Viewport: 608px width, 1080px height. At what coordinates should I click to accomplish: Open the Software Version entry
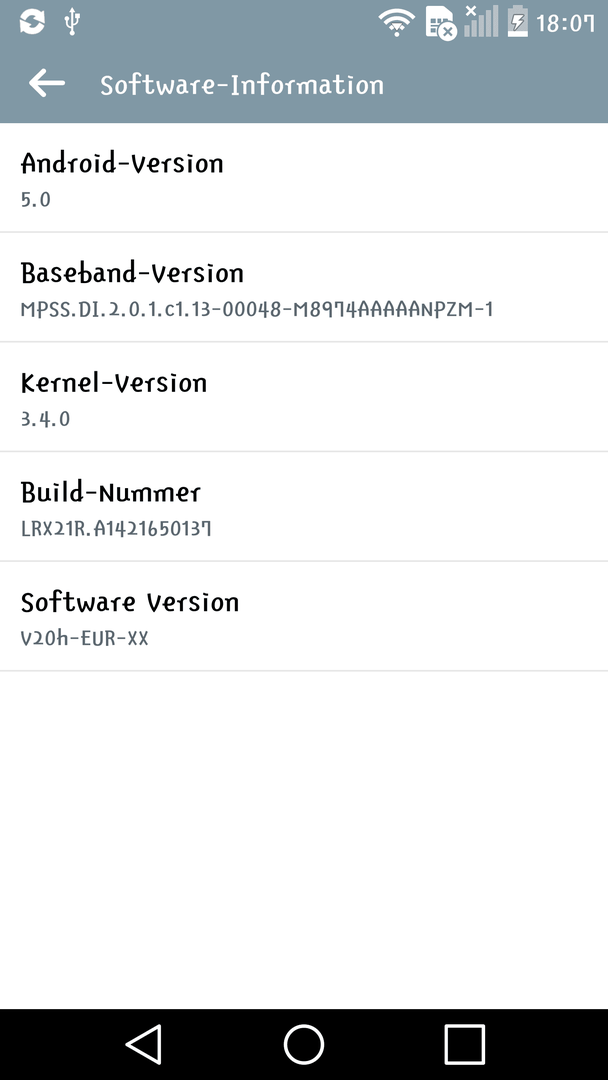(x=304, y=616)
